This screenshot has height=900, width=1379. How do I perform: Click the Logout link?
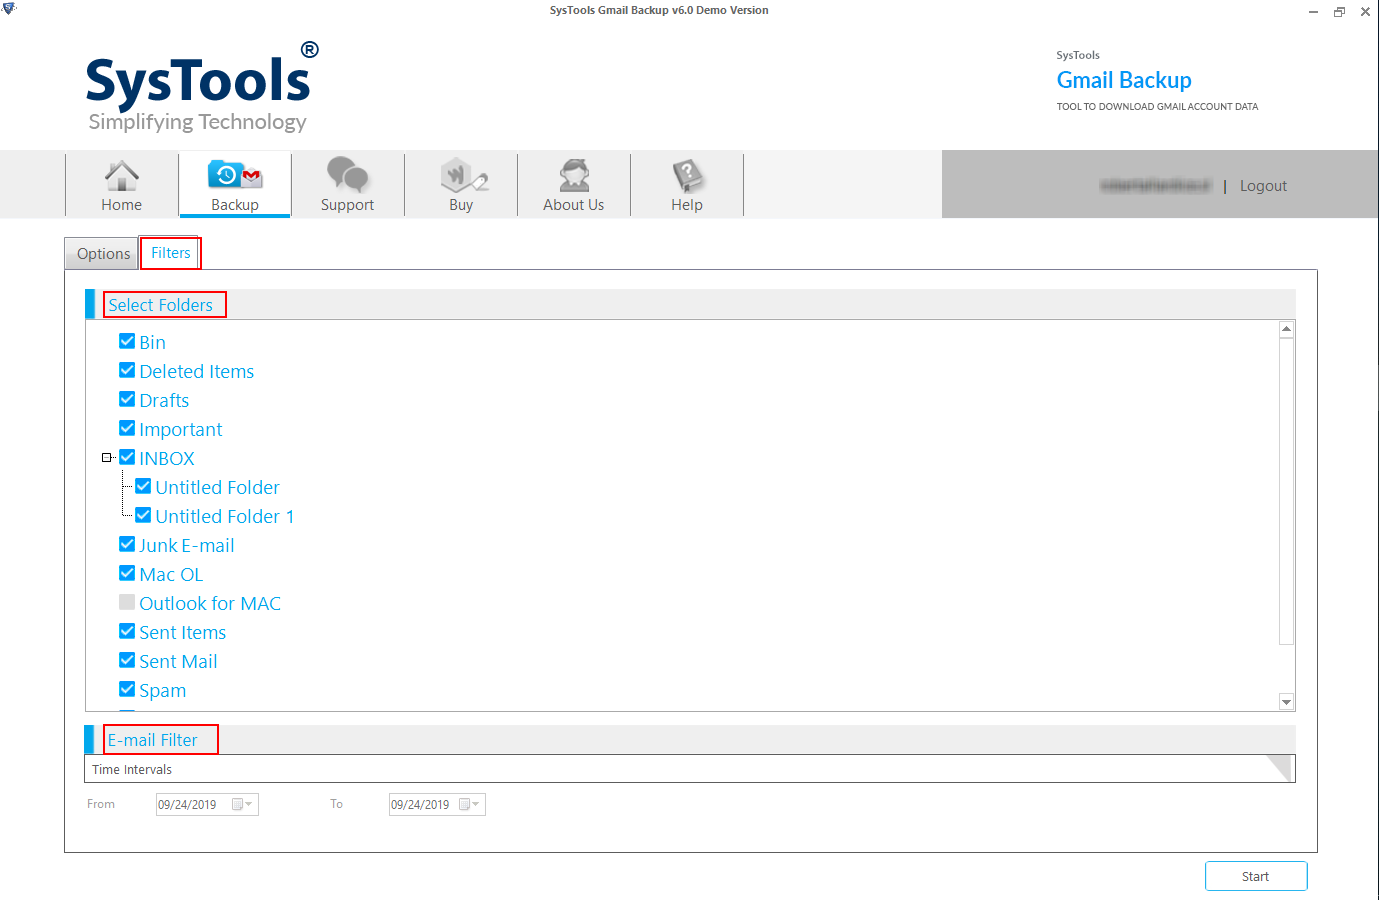pyautogui.click(x=1263, y=186)
